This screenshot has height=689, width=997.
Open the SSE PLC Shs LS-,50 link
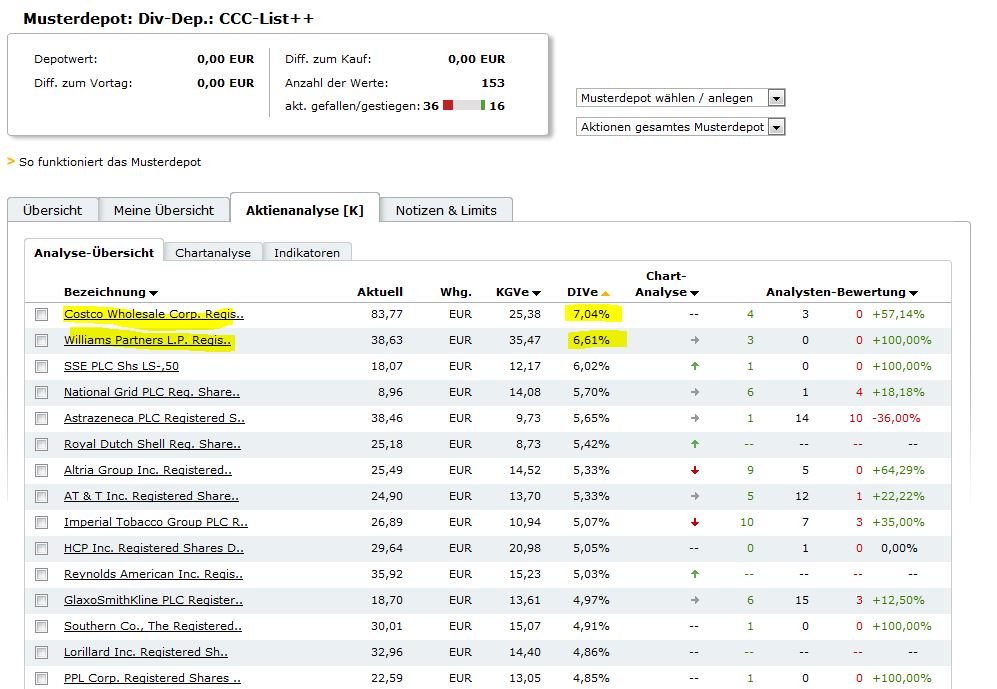(121, 366)
